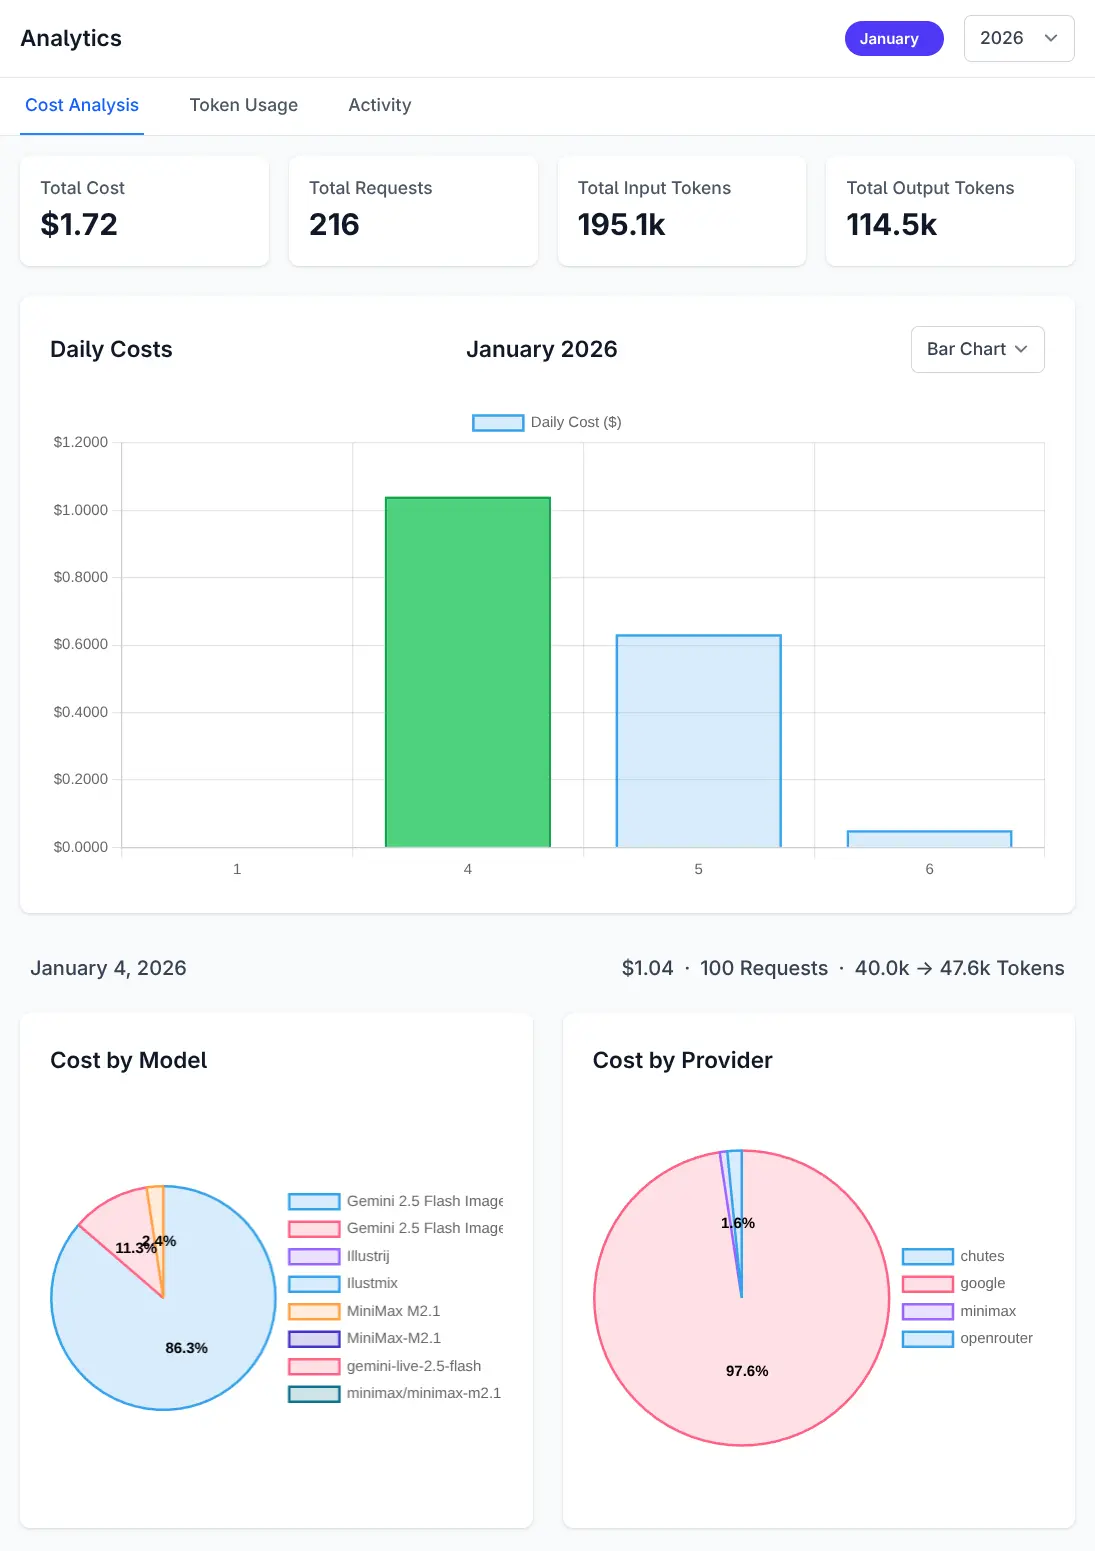Toggle the minimax/minimax-m2.1 legend entry

[422, 1393]
